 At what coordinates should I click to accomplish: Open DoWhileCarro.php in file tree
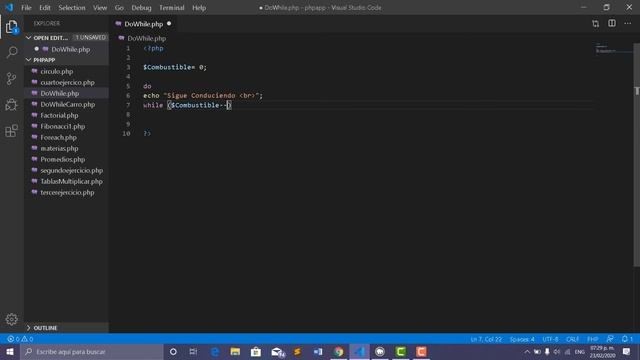coord(67,104)
